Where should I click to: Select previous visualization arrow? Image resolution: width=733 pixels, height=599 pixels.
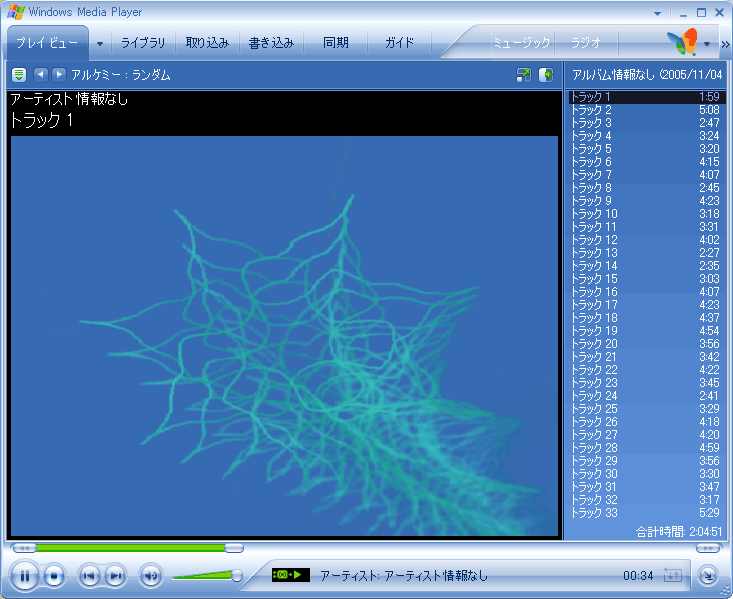41,74
